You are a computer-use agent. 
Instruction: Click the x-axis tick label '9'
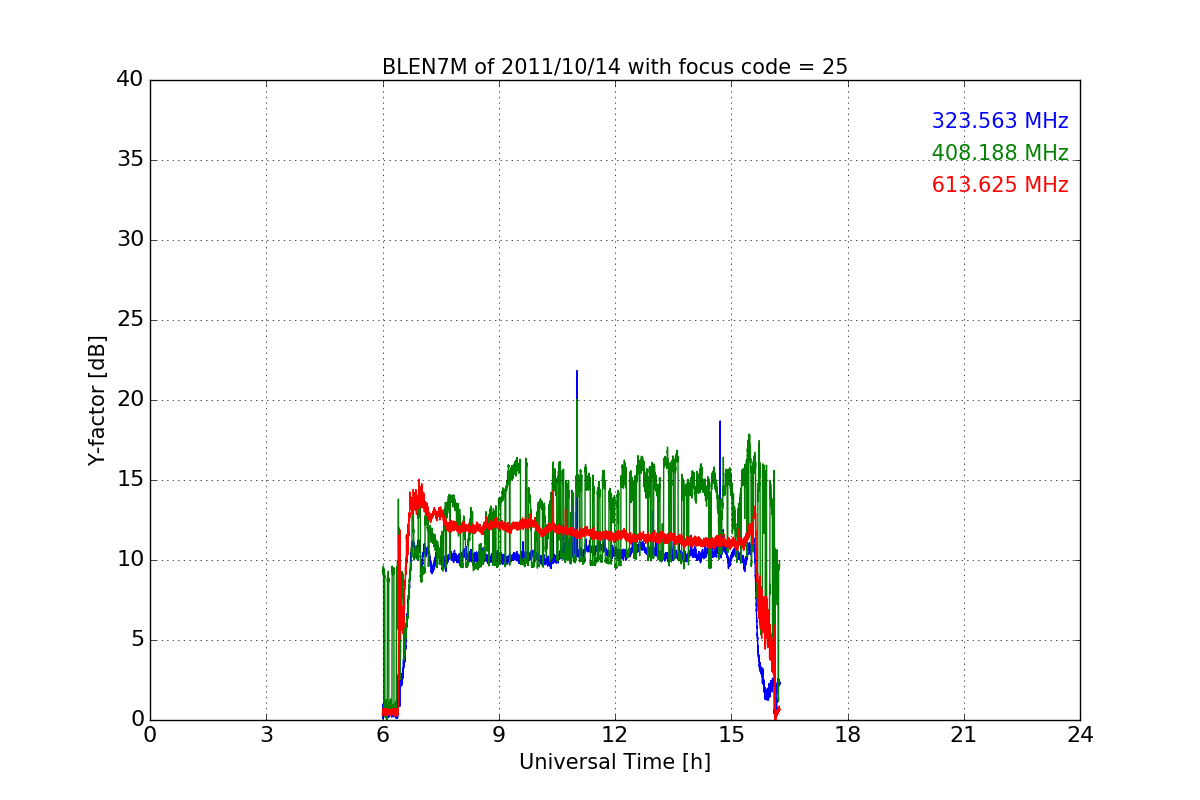[499, 735]
